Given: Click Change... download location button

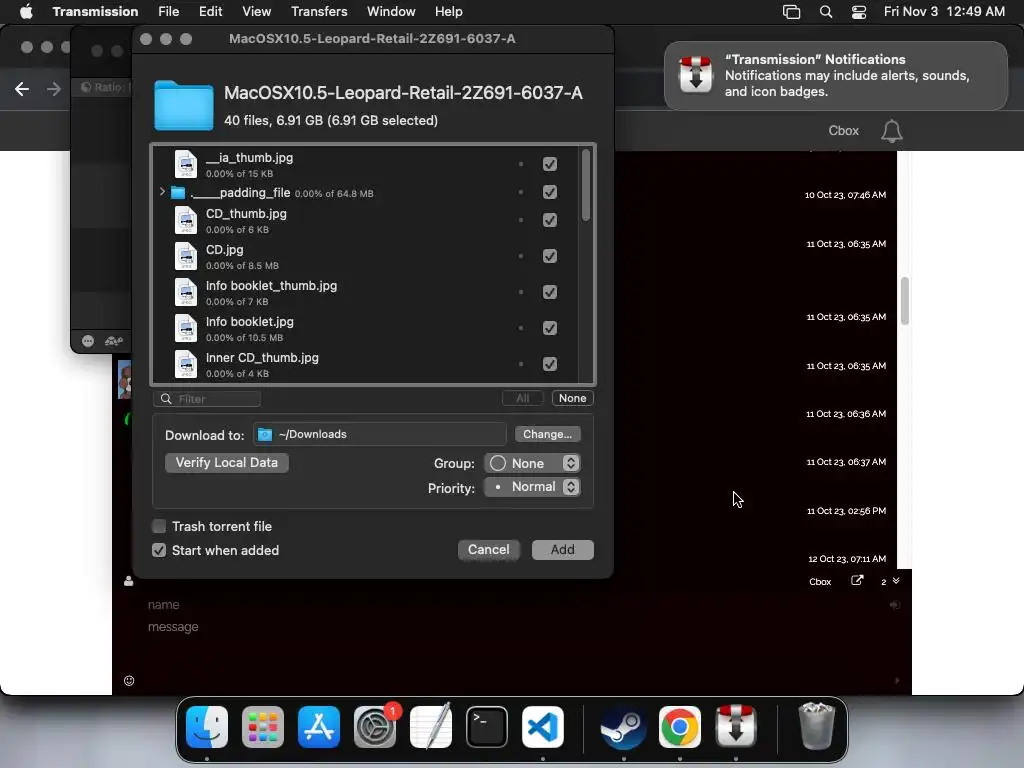Looking at the screenshot, I should pos(547,434).
